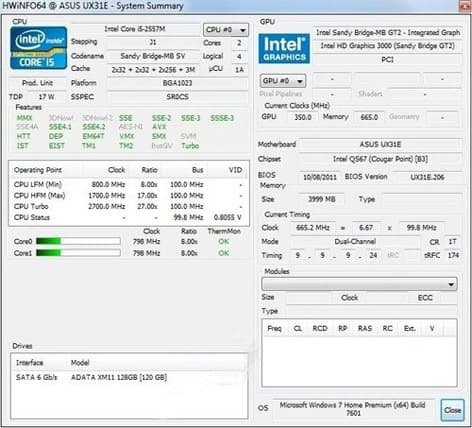Viewport: 472px width, 428px height.
Task: Click the Intel QS67 chipset field
Action: 380,159
